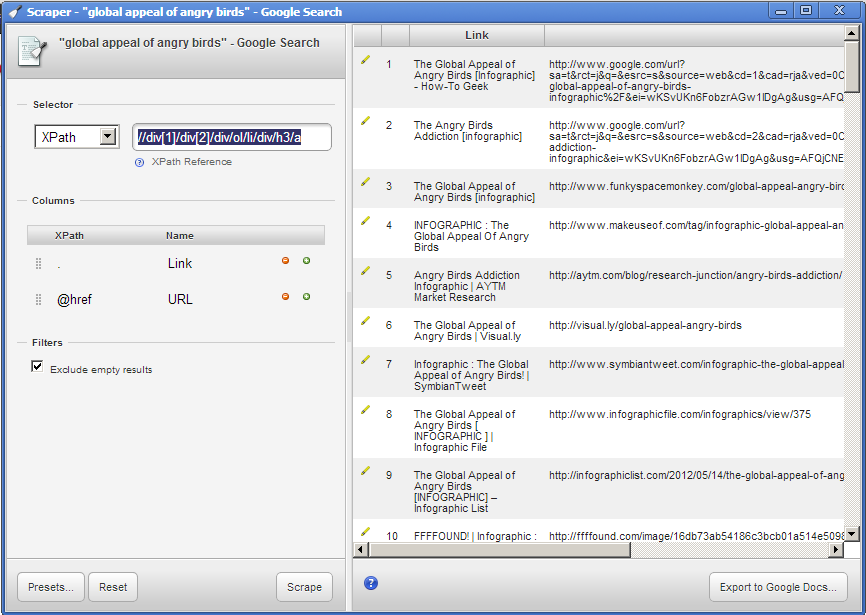Click the 'Link' name cell in Columns
The height and width of the screenshot is (615, 866).
click(180, 263)
